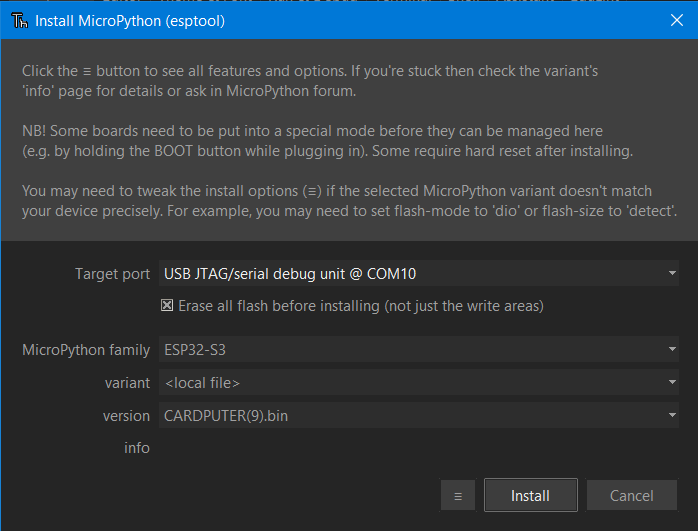Open the install options menu button (≡)
The width and height of the screenshot is (698, 531).
(x=458, y=495)
